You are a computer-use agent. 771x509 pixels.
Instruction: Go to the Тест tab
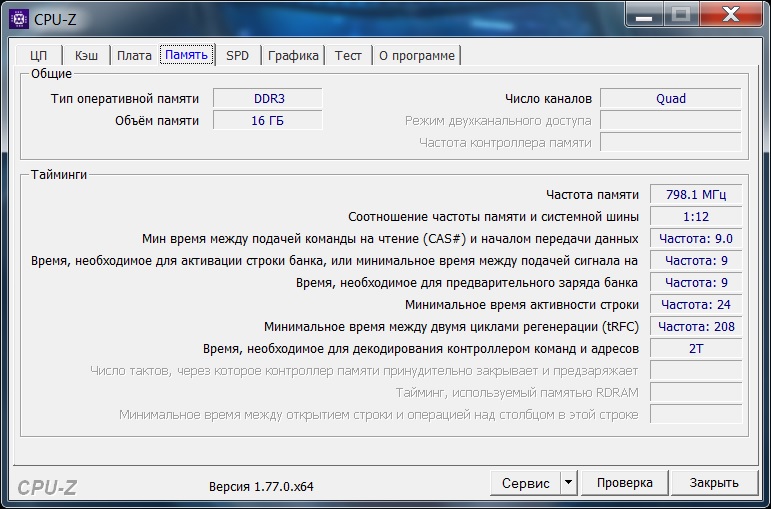click(x=348, y=55)
